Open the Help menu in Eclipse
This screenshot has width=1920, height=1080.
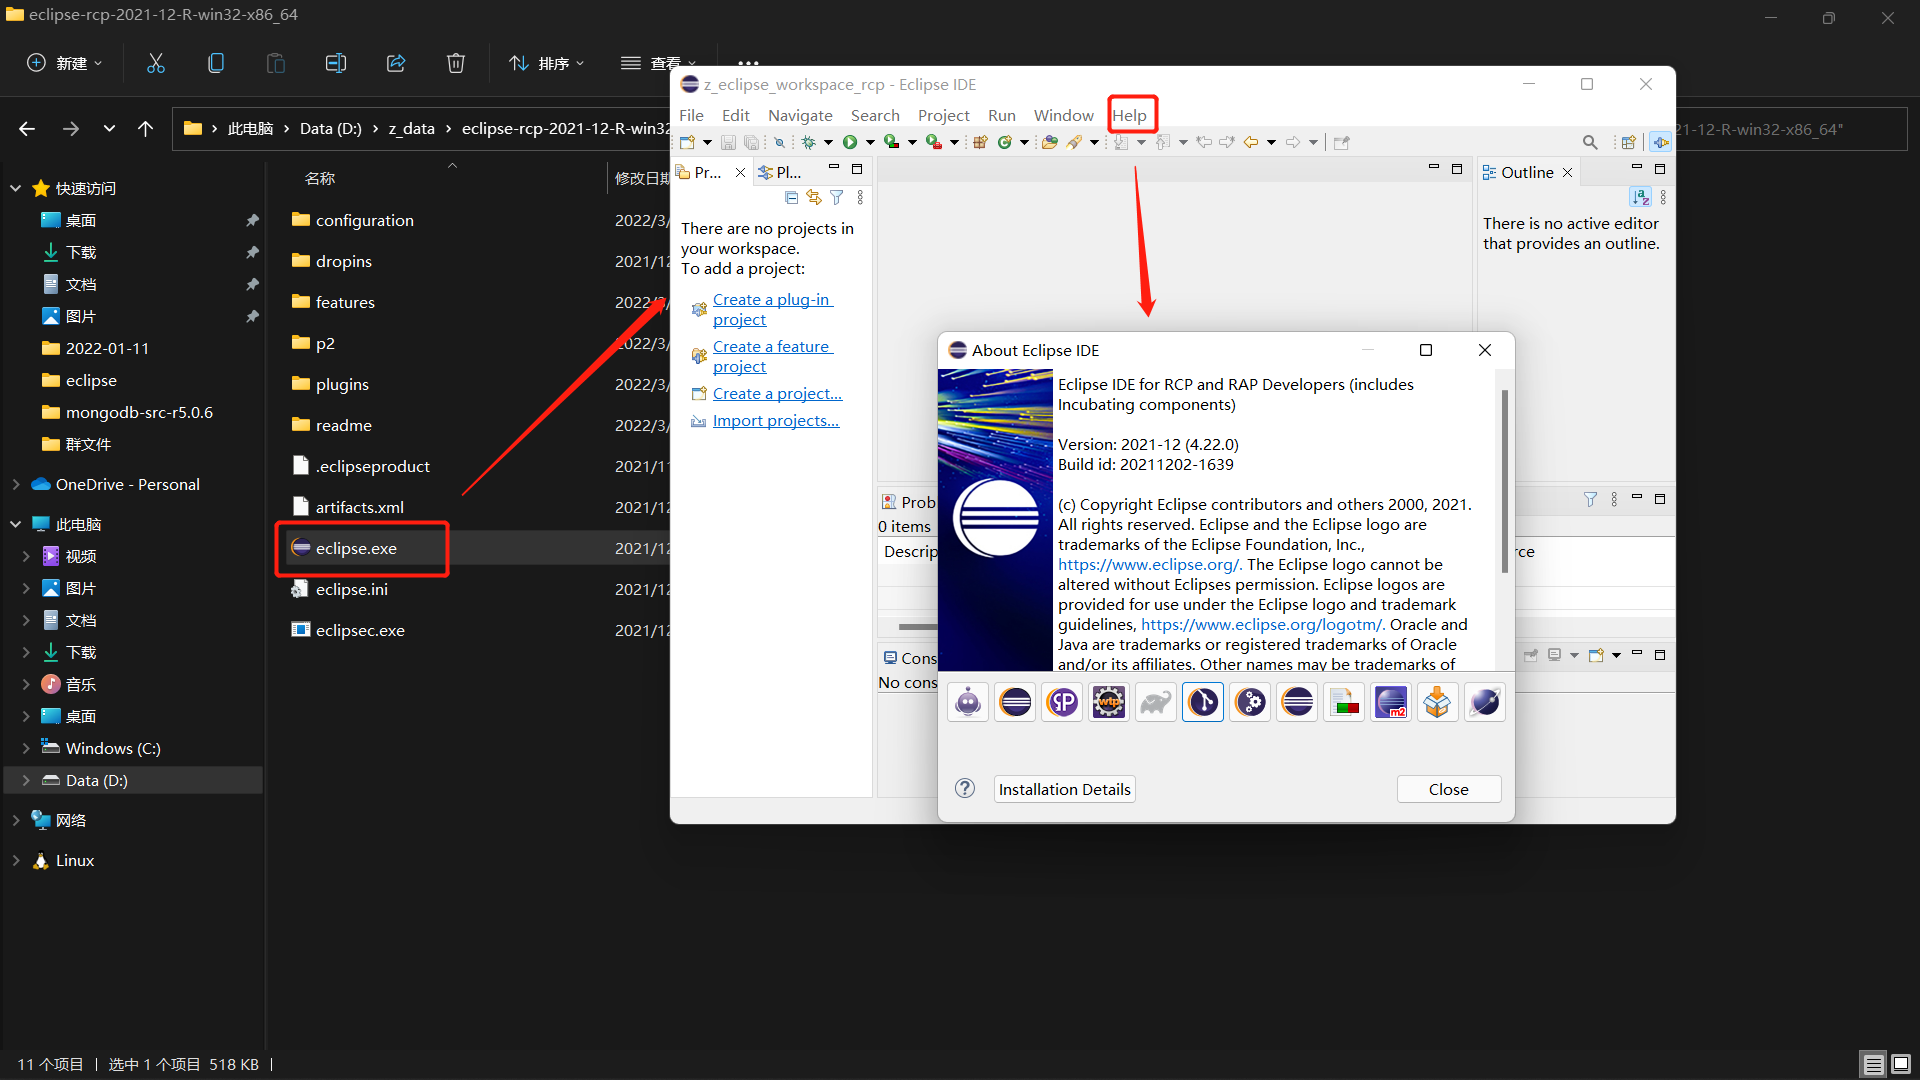1131,115
